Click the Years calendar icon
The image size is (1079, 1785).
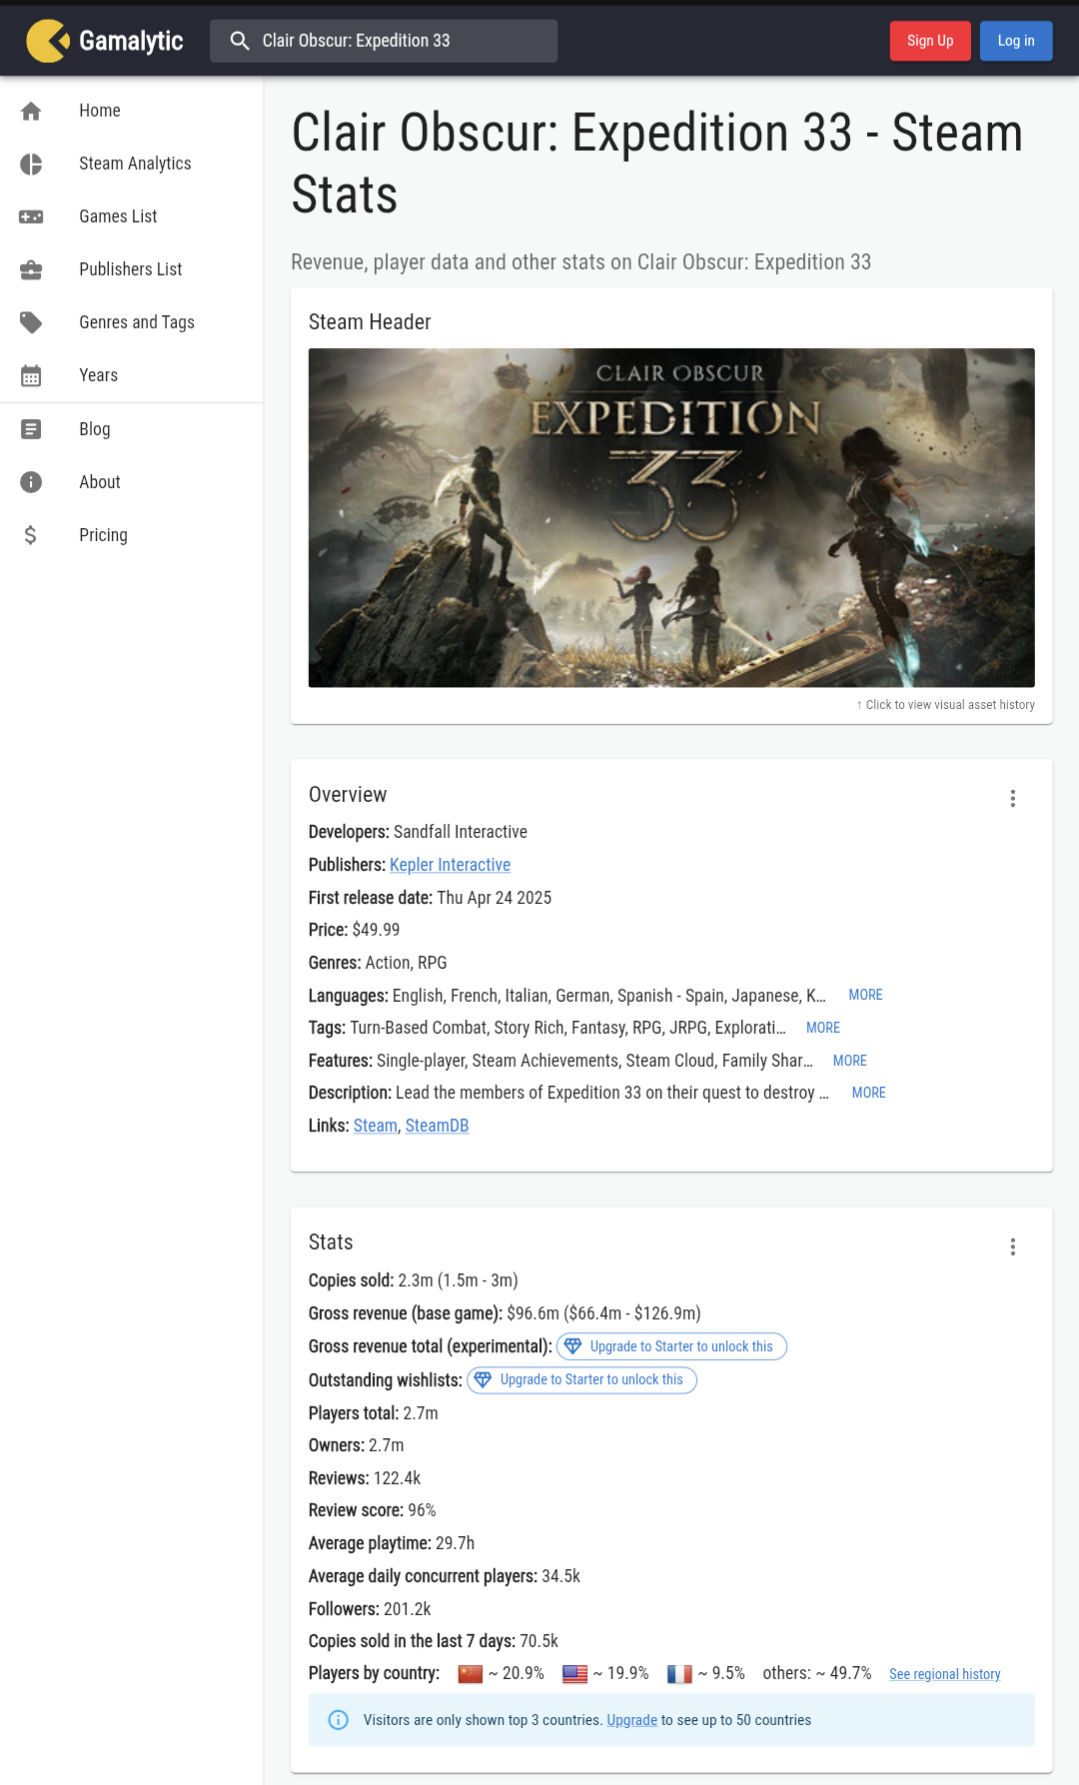31,376
